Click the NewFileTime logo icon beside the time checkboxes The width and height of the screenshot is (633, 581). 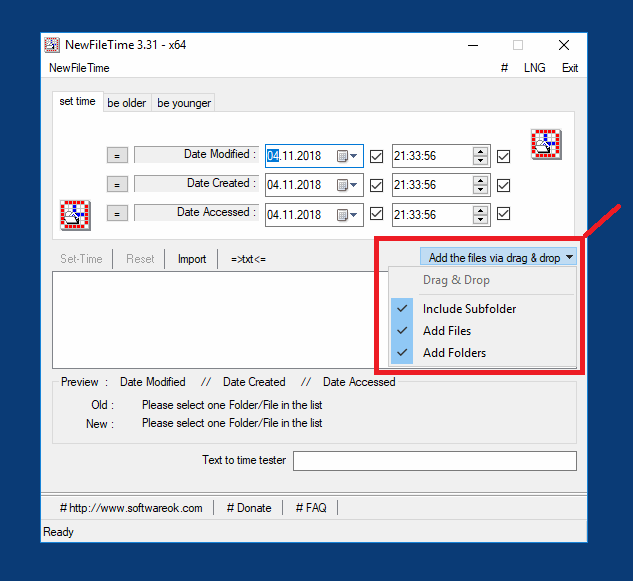546,144
